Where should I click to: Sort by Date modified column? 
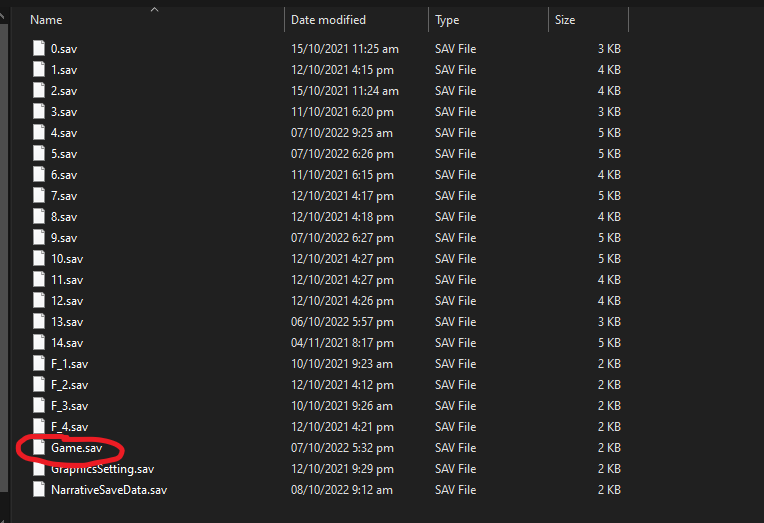(328, 20)
